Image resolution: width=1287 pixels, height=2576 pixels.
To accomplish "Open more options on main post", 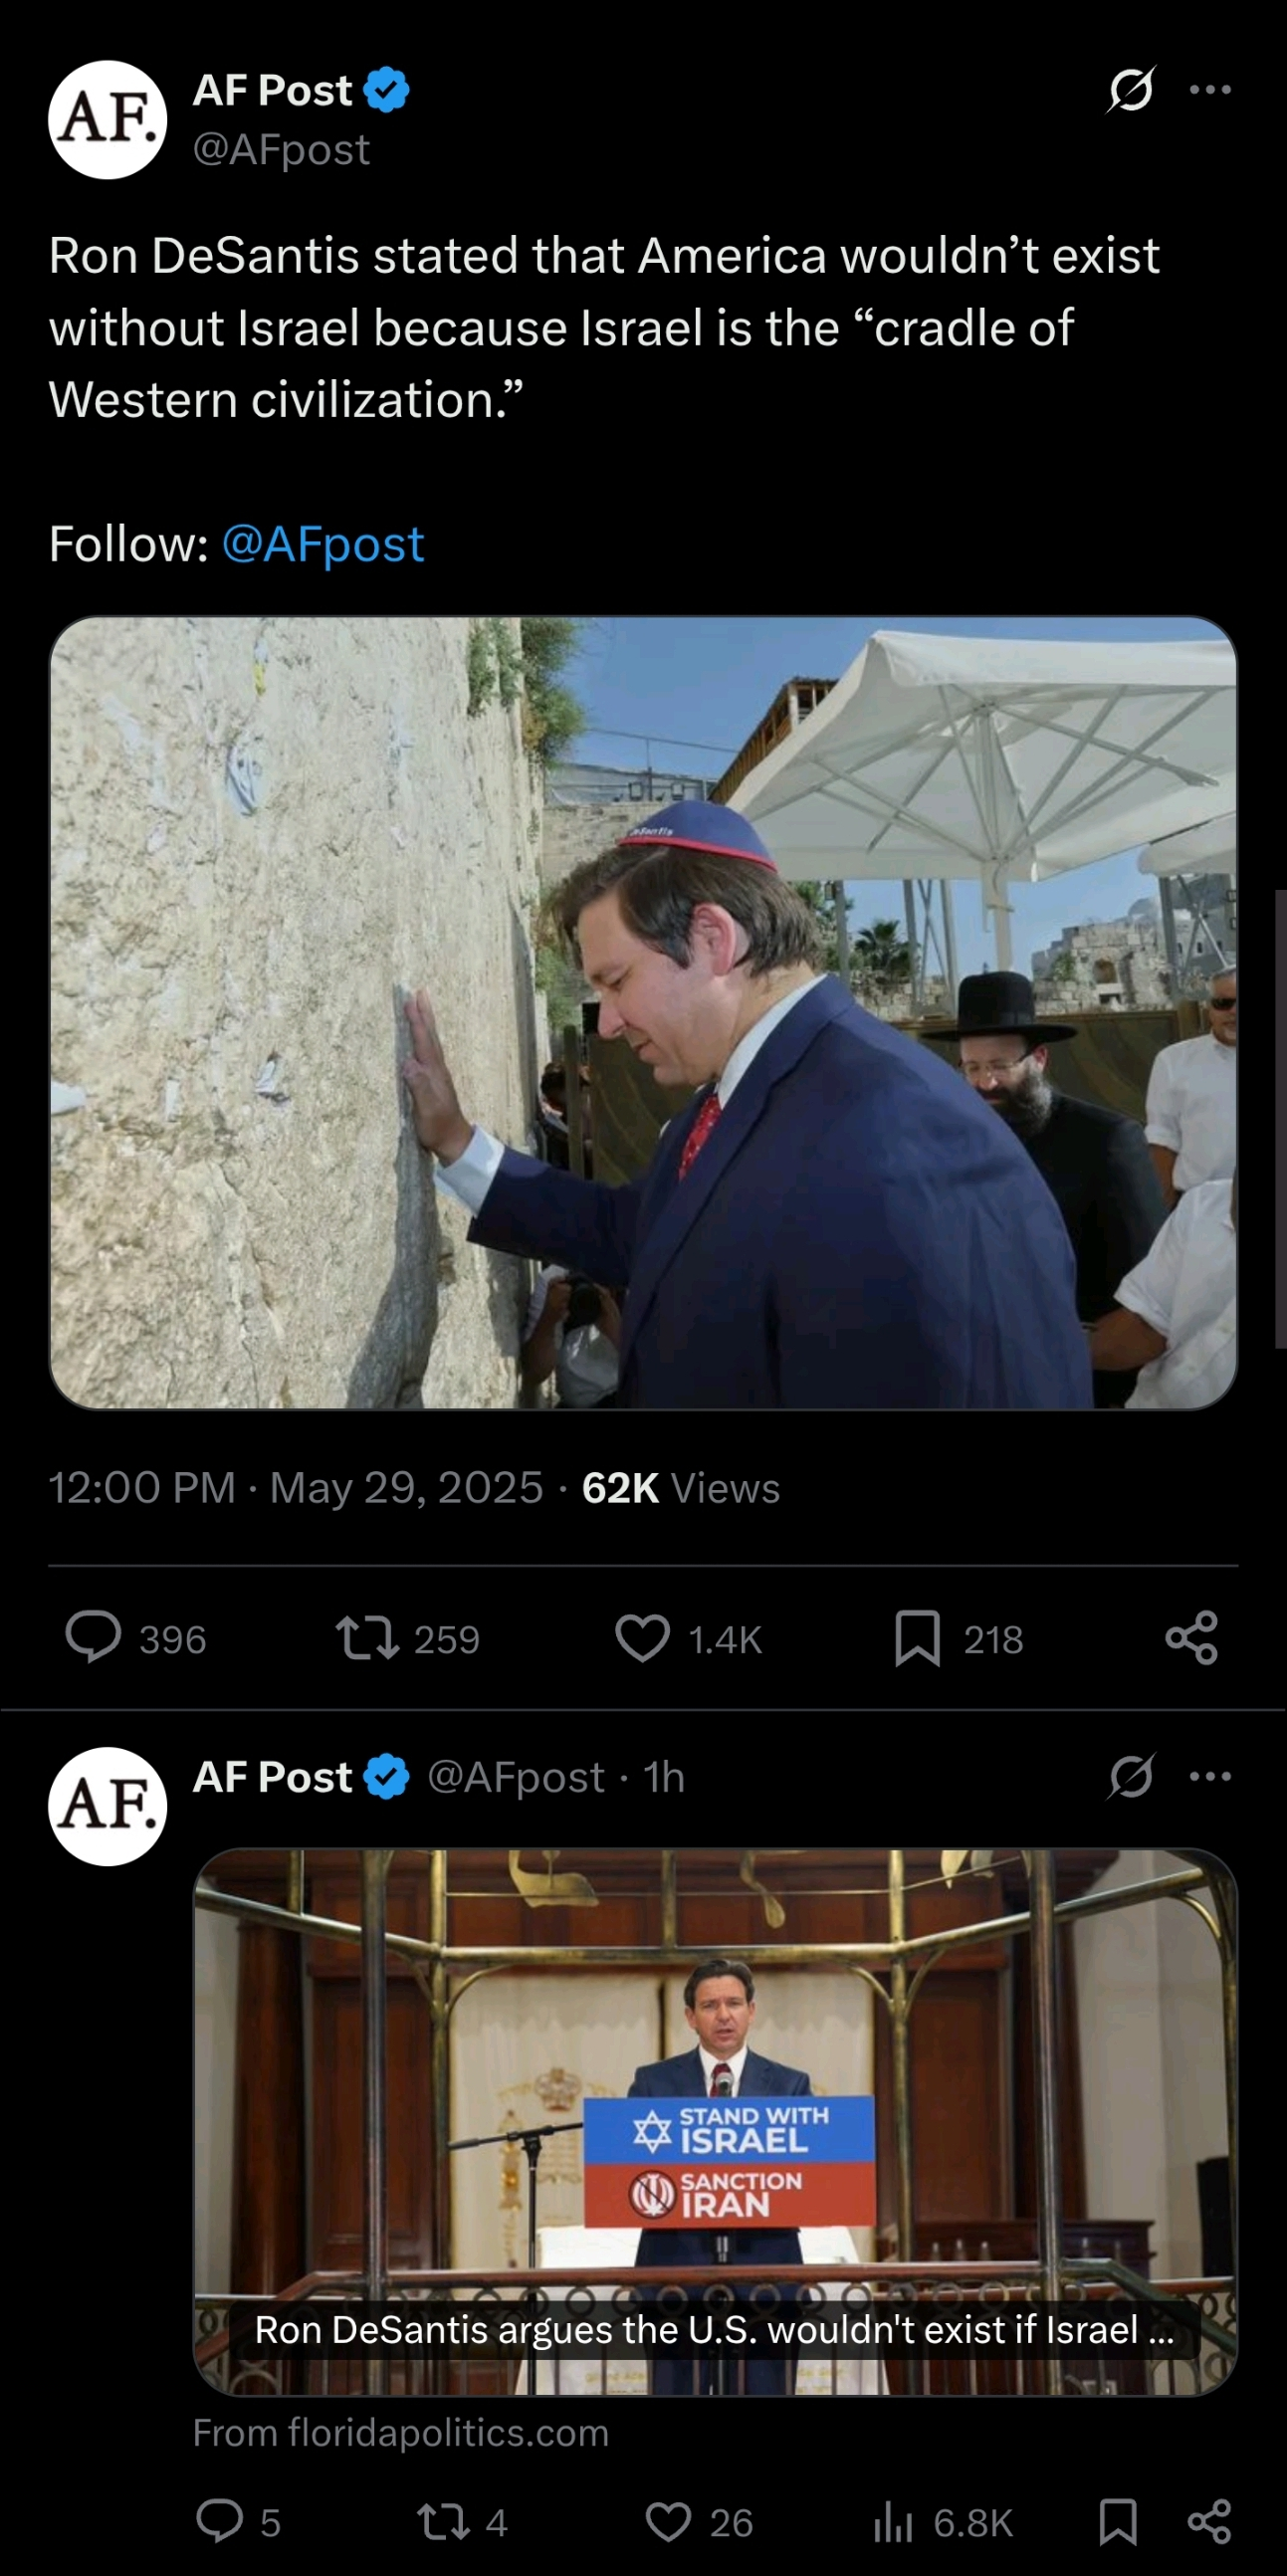I will [1210, 90].
